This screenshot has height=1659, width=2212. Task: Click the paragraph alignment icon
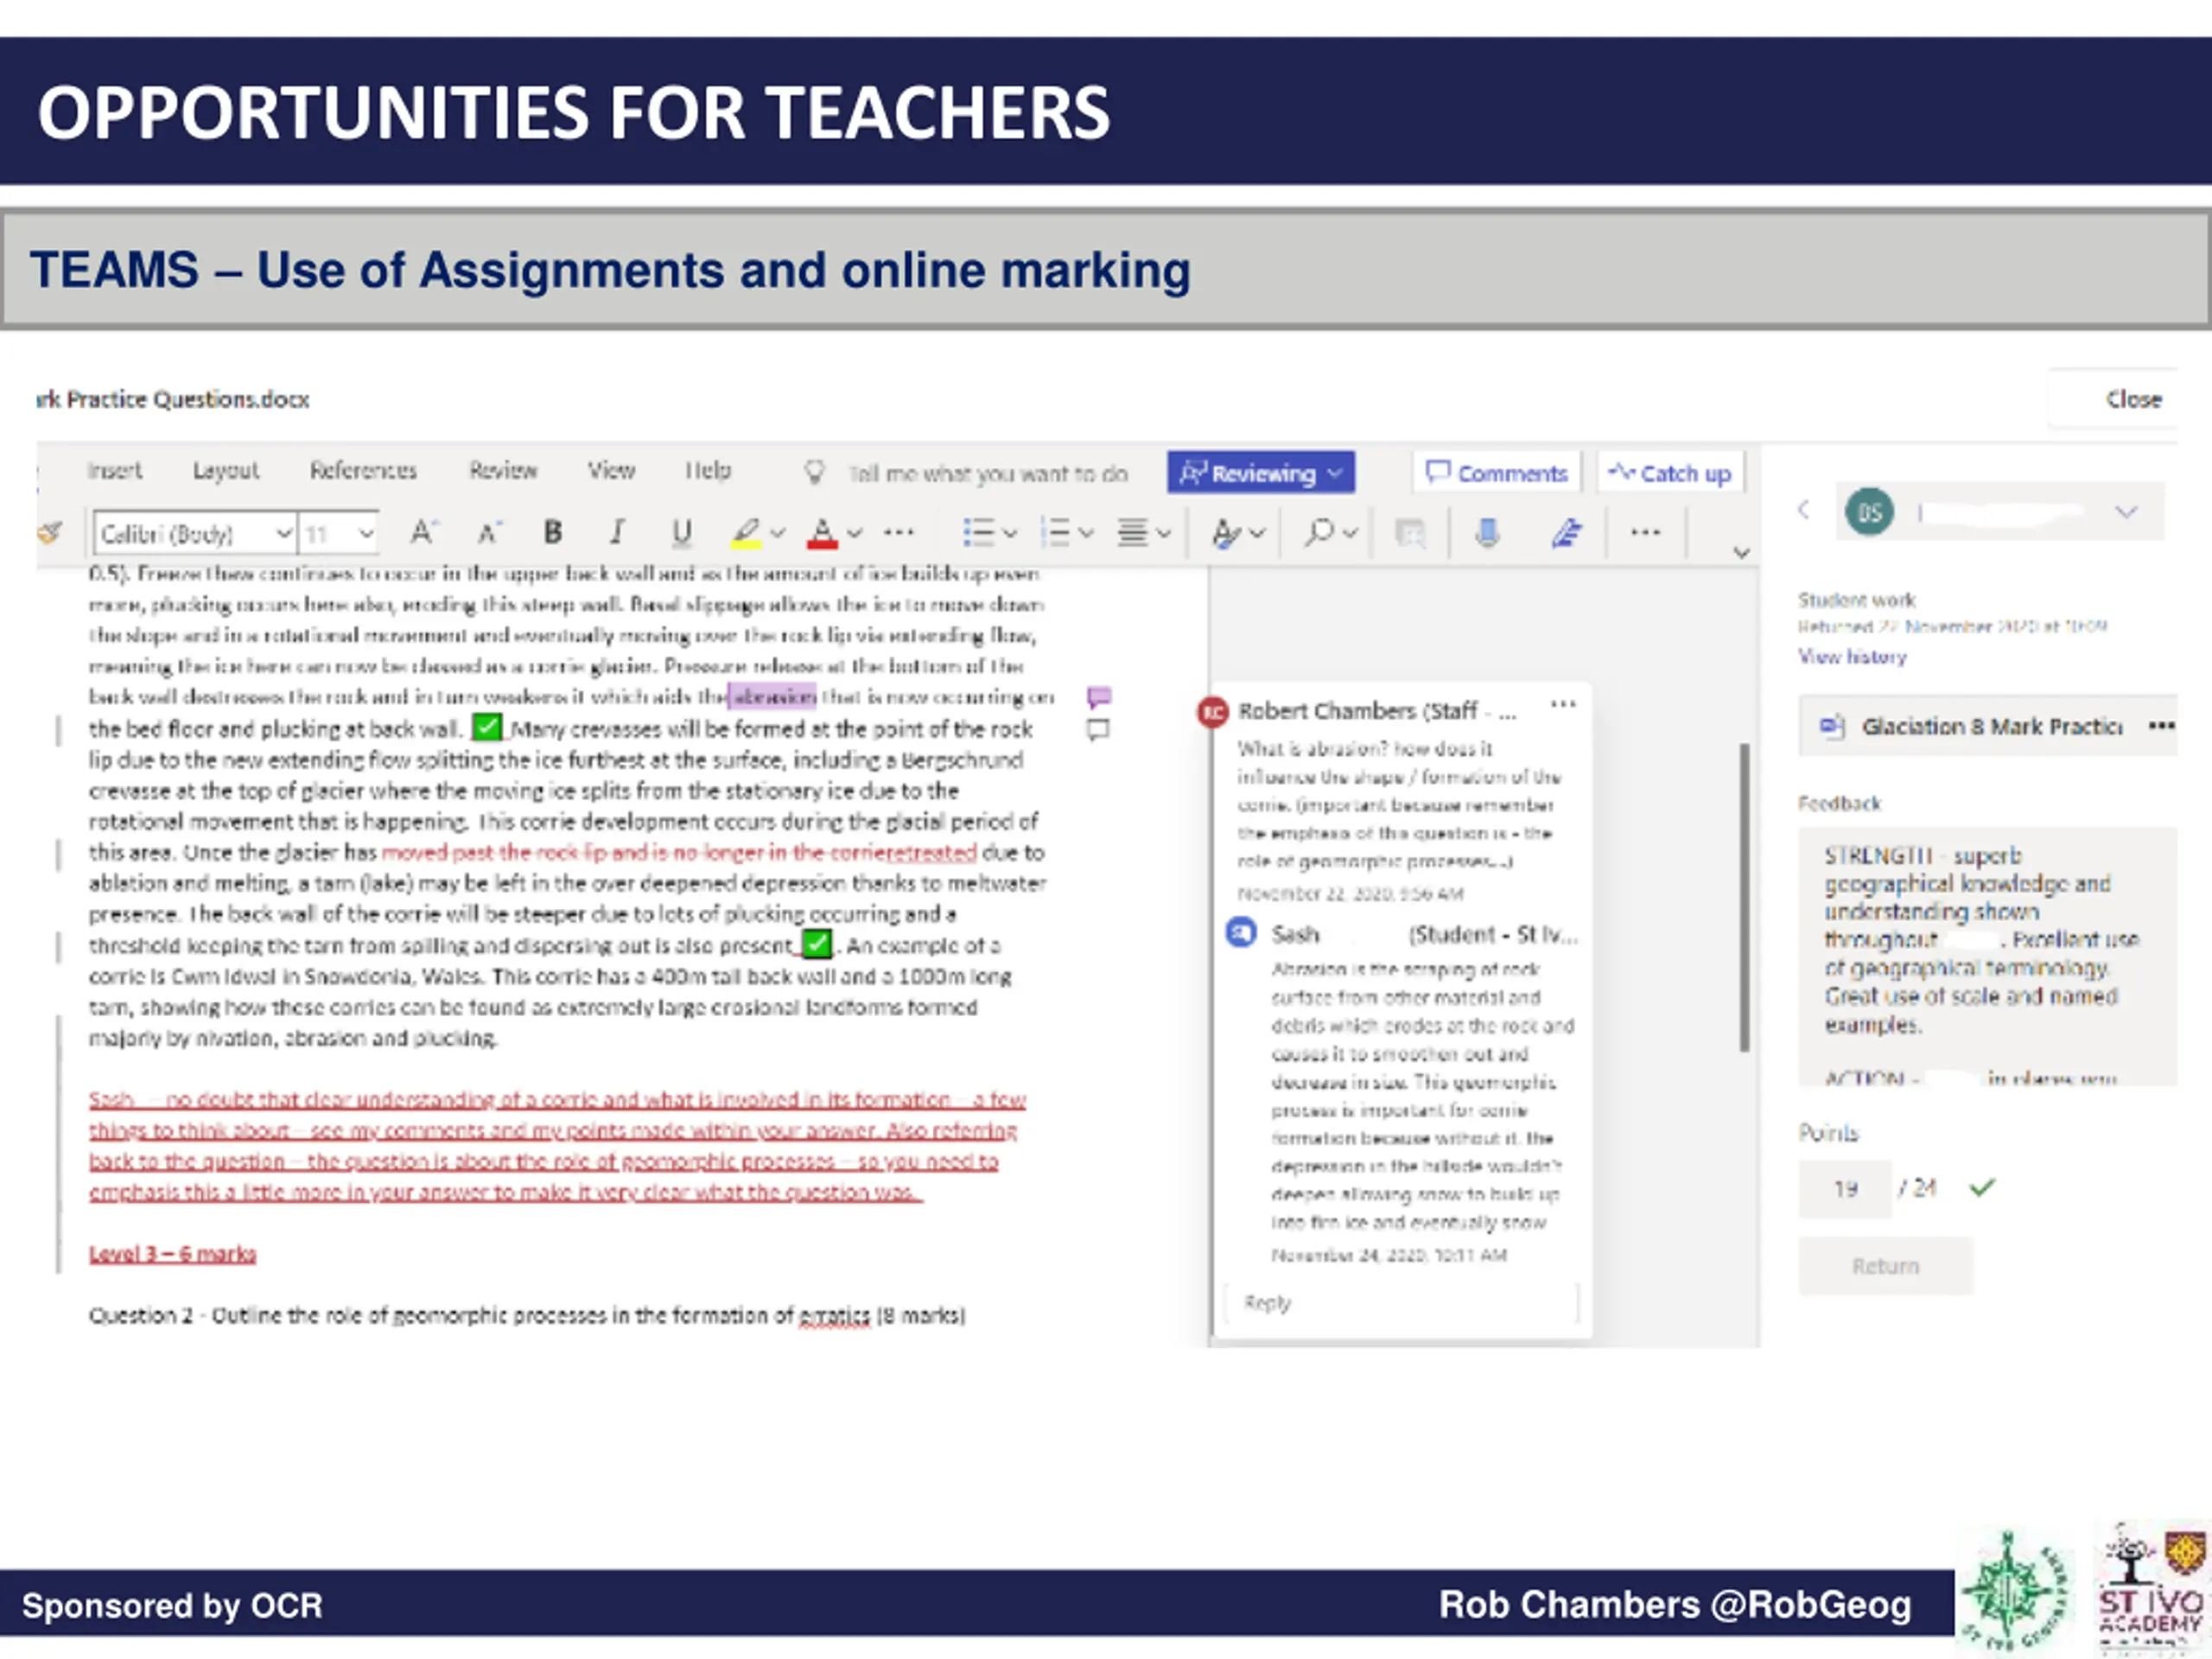click(1132, 532)
